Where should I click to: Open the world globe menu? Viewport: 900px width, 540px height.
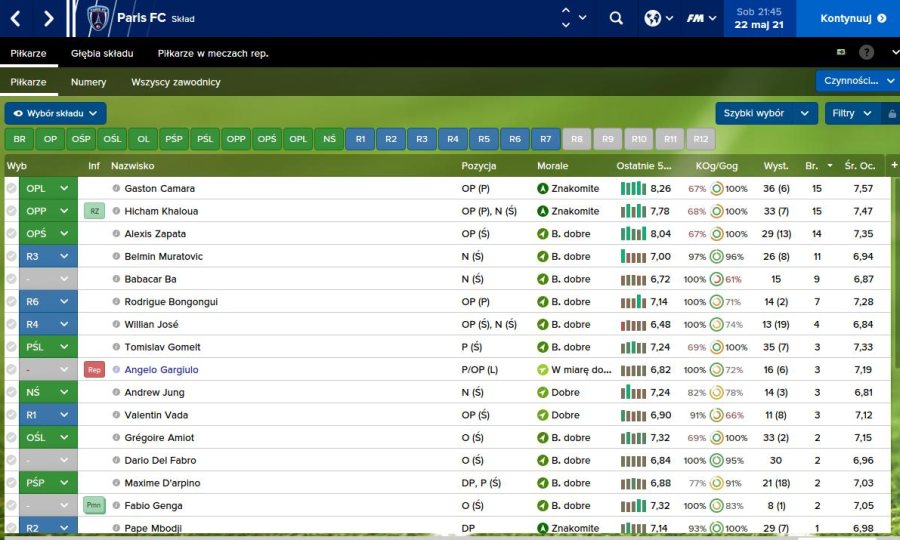click(x=653, y=18)
